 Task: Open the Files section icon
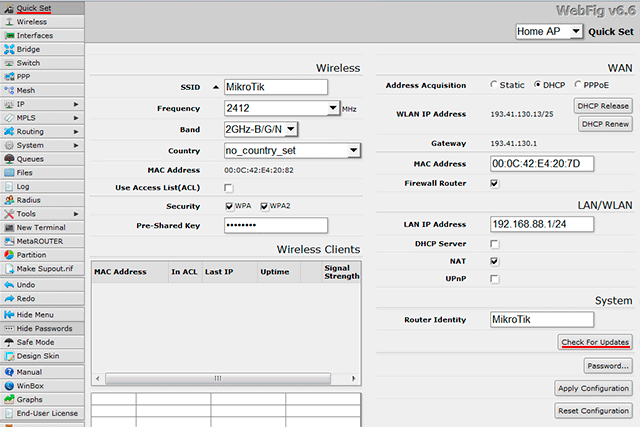(9, 172)
